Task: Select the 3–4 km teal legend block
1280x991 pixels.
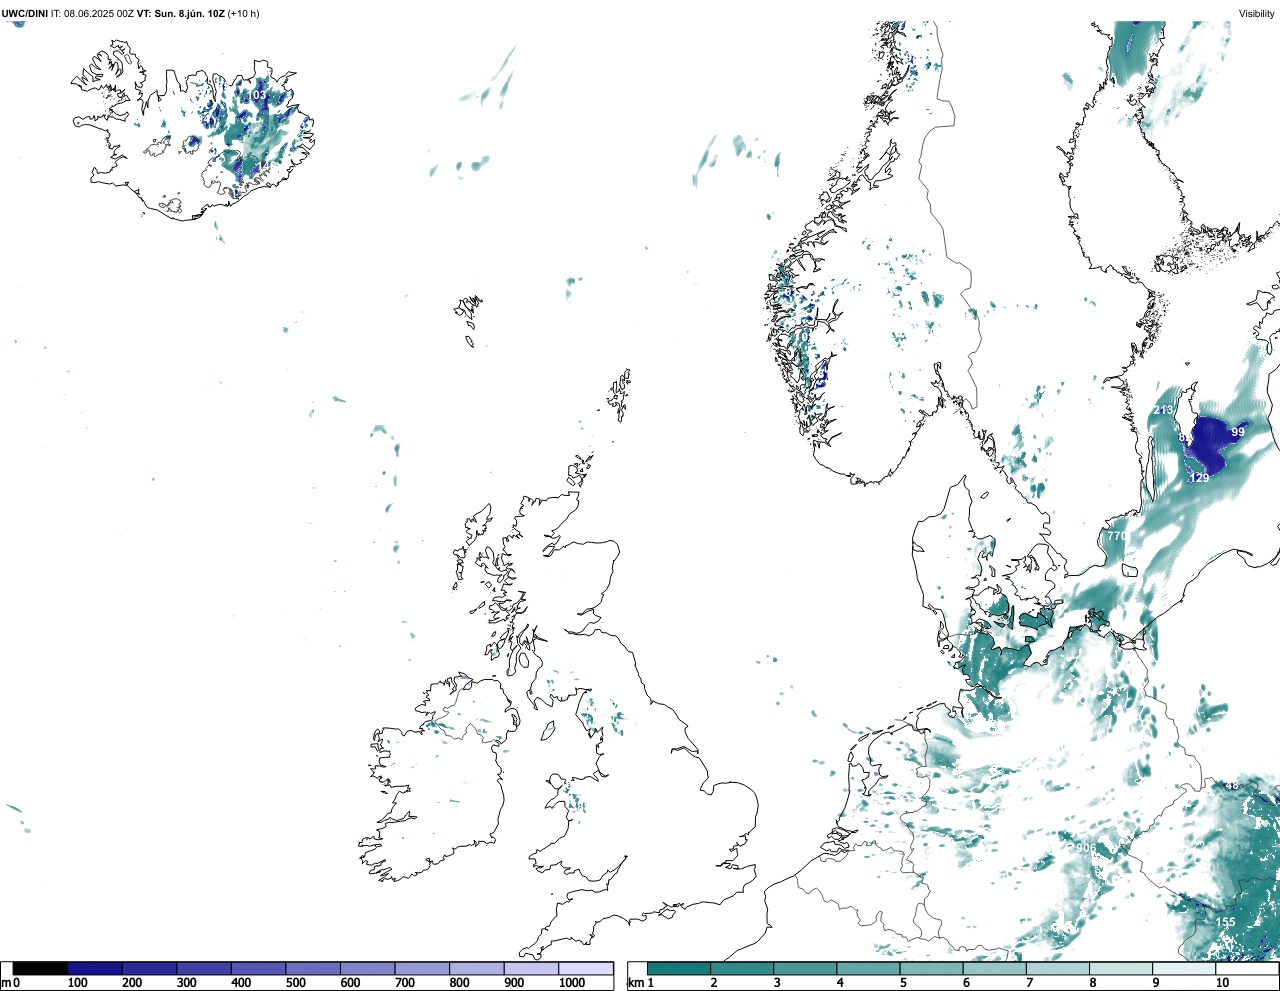Action: (x=805, y=968)
